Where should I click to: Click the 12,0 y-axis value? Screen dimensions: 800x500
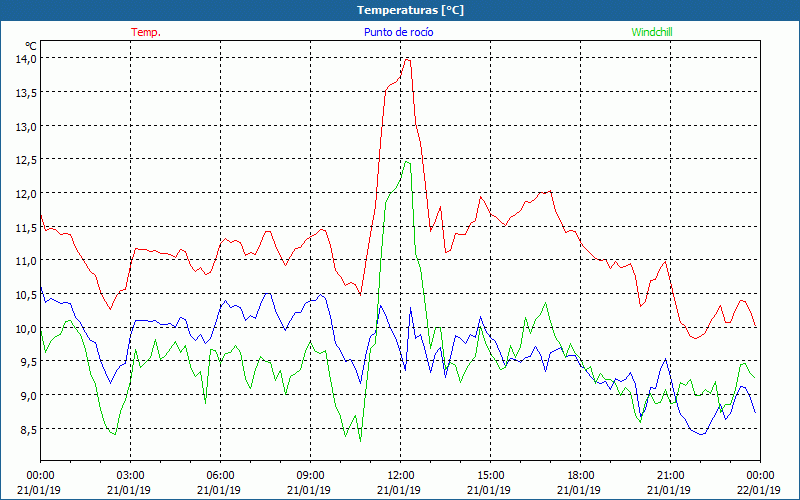coord(26,193)
